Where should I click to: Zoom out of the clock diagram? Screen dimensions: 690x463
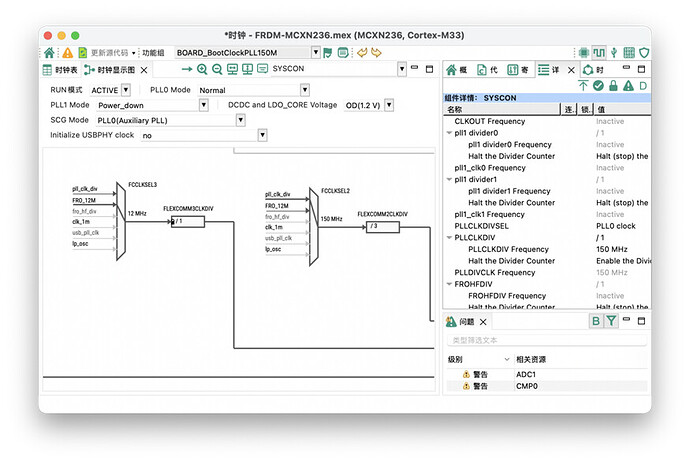(217, 69)
